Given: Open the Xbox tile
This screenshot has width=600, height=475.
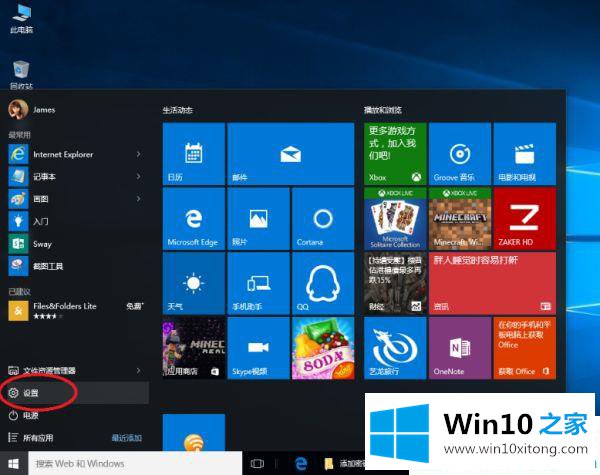Looking at the screenshot, I should tap(395, 154).
